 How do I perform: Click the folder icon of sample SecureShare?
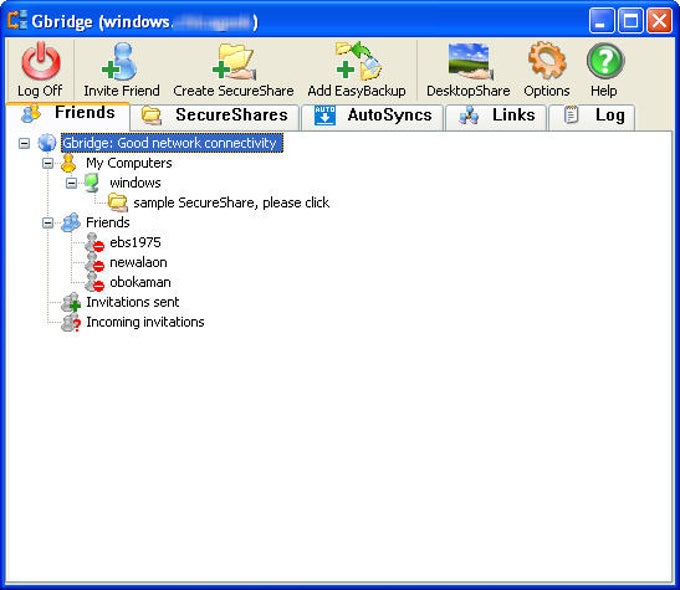click(118, 203)
